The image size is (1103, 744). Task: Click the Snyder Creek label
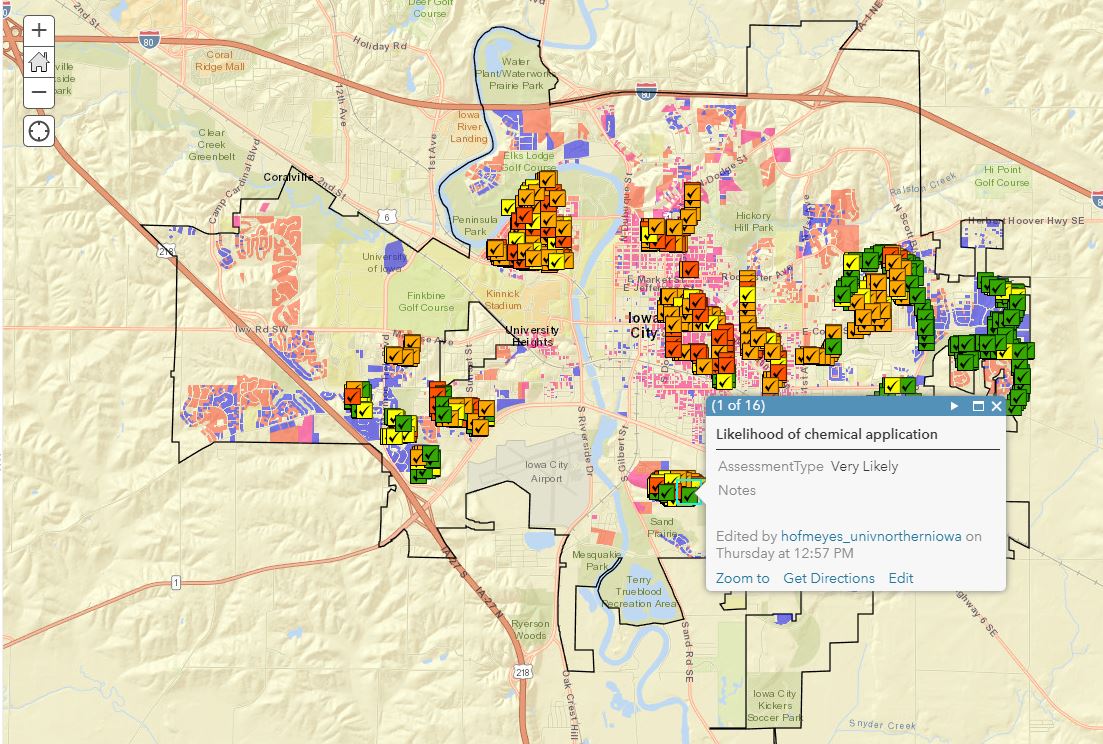click(x=882, y=724)
